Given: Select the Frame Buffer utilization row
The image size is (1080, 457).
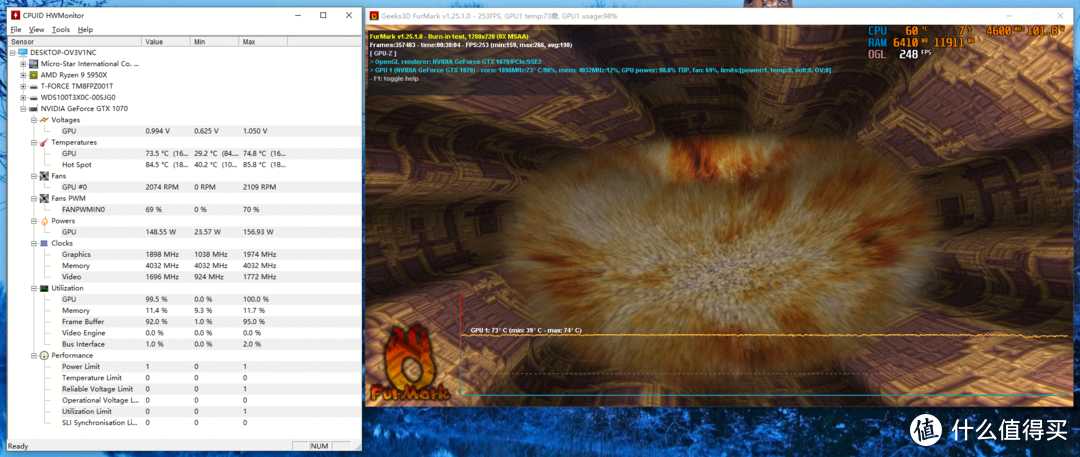Looking at the screenshot, I should point(83,322).
